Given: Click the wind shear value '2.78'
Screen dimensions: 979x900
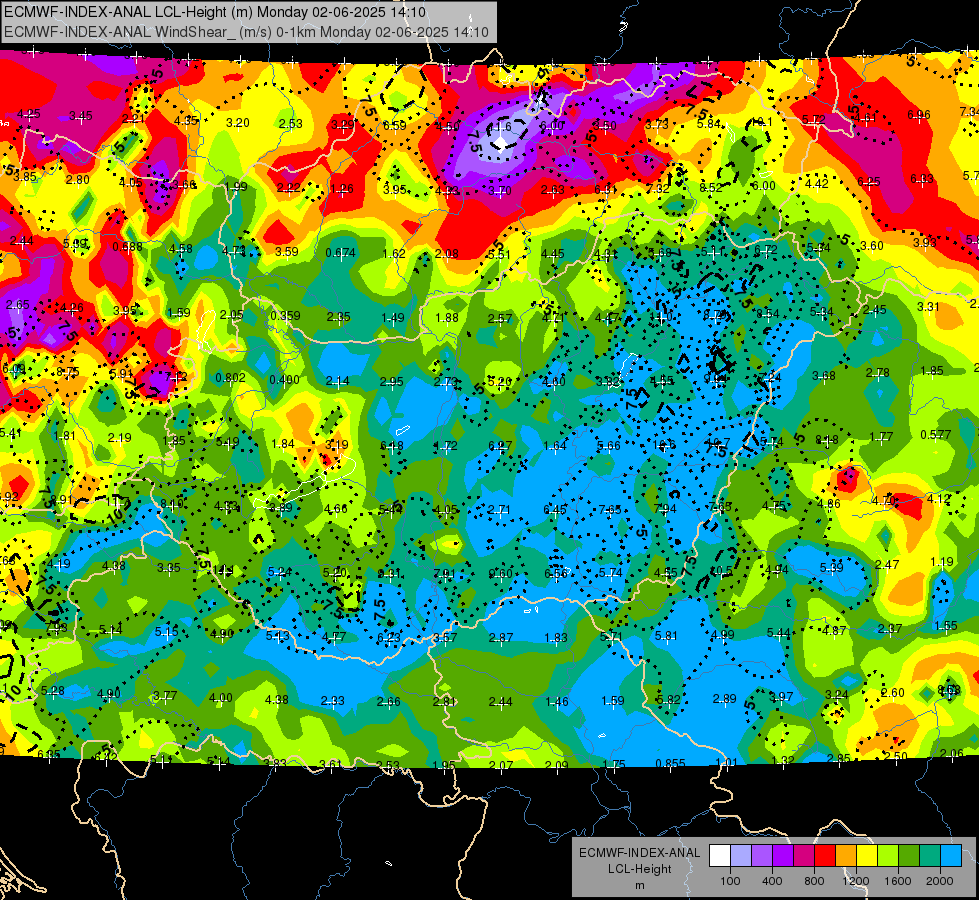Looking at the screenshot, I should click(878, 373).
